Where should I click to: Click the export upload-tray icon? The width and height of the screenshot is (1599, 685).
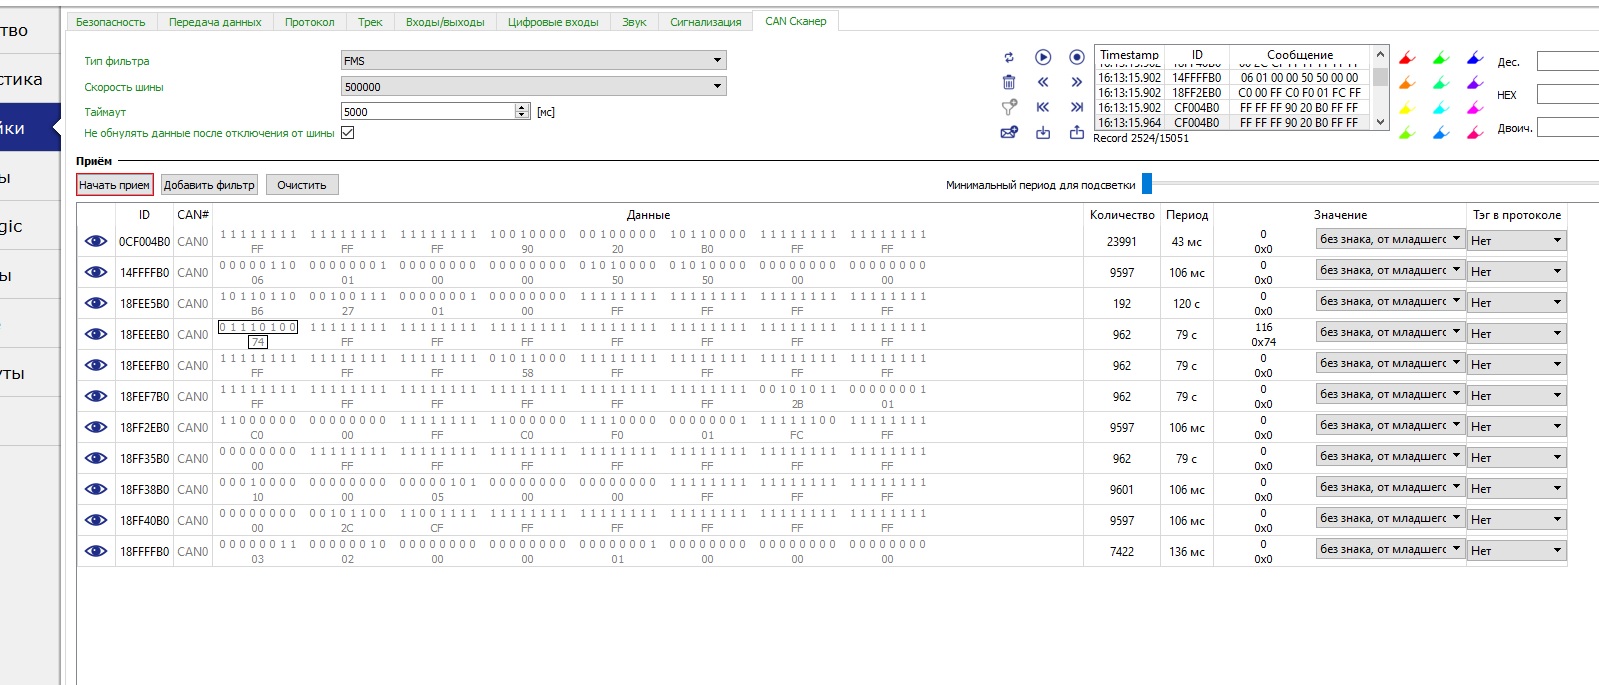coord(1077,132)
